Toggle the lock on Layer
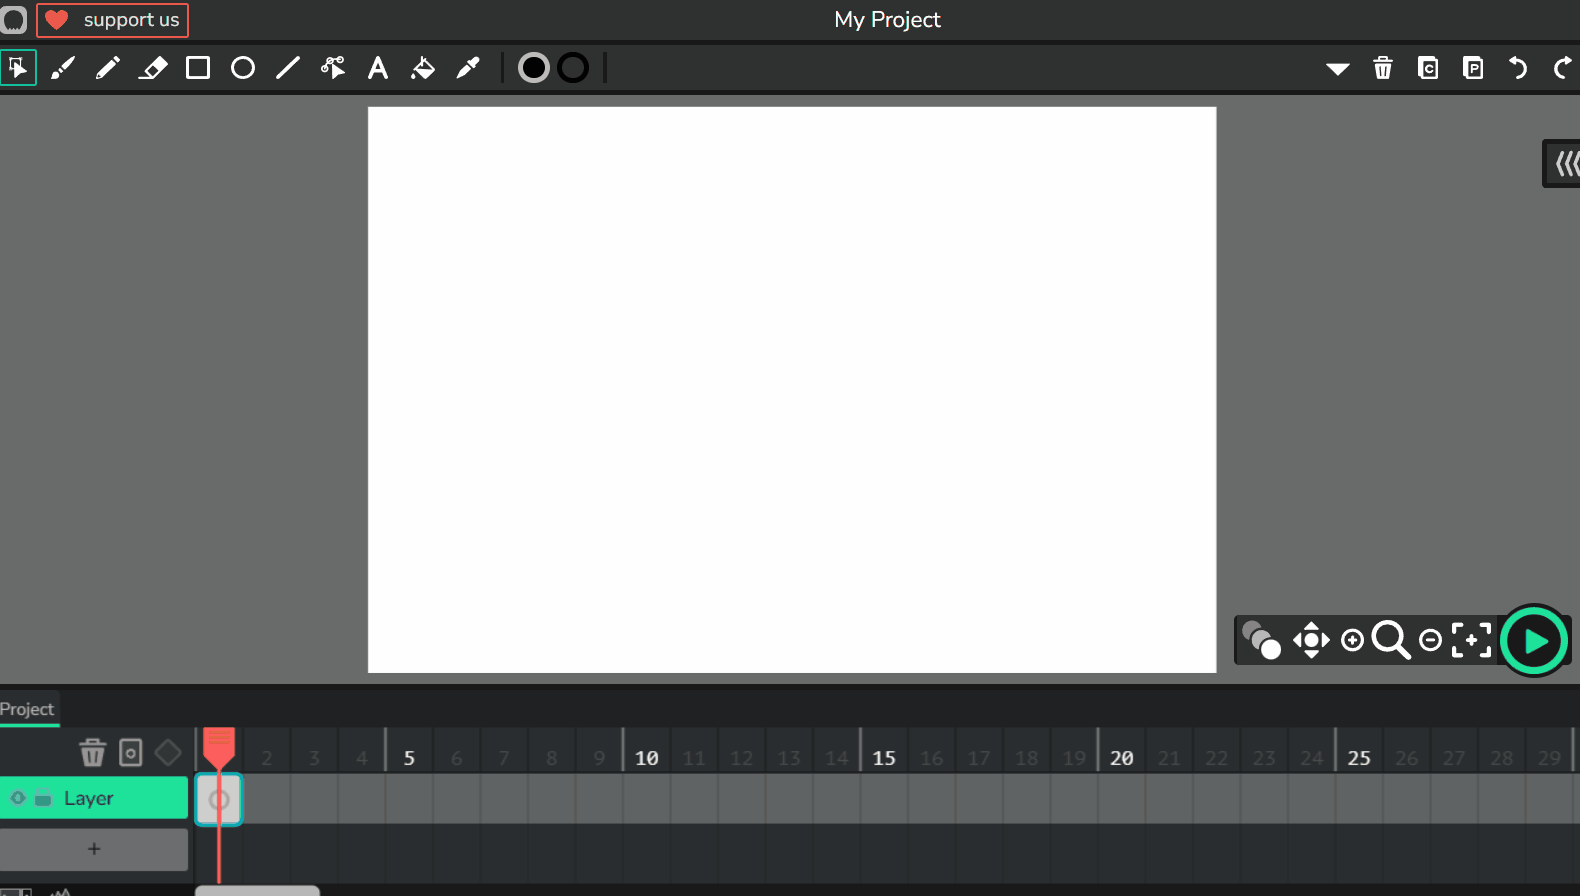1580x896 pixels. 43,798
